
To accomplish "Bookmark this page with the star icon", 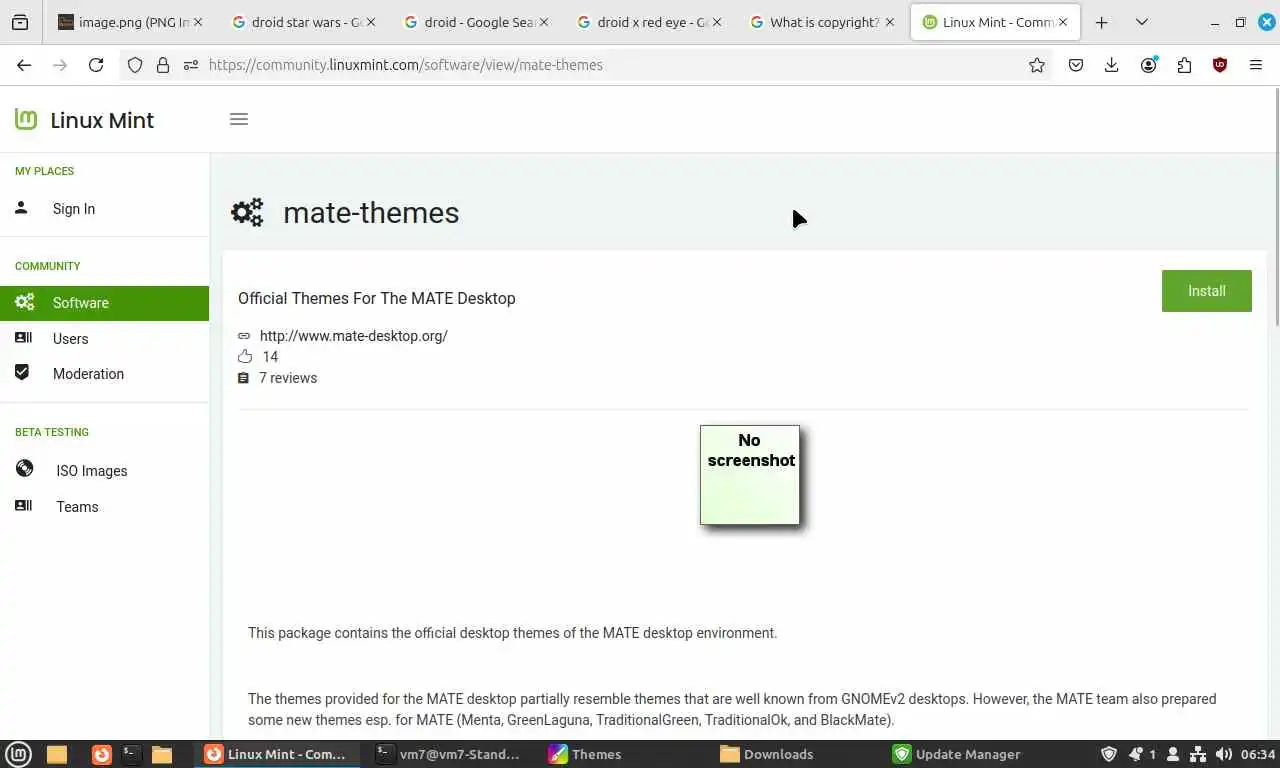I will pyautogui.click(x=1037, y=65).
